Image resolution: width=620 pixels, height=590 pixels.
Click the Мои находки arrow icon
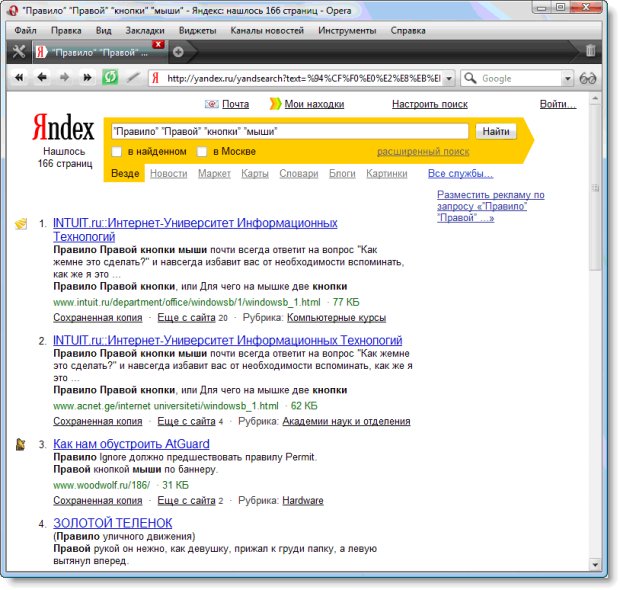(x=276, y=104)
